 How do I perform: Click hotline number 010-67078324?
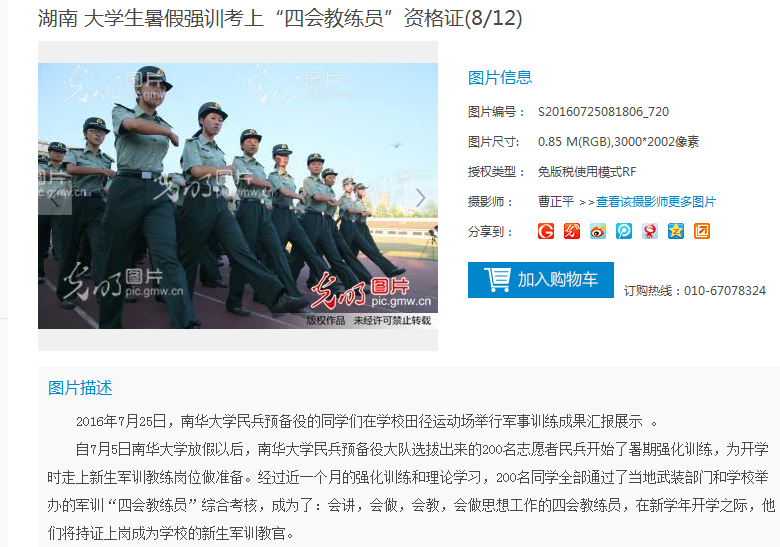coord(725,291)
